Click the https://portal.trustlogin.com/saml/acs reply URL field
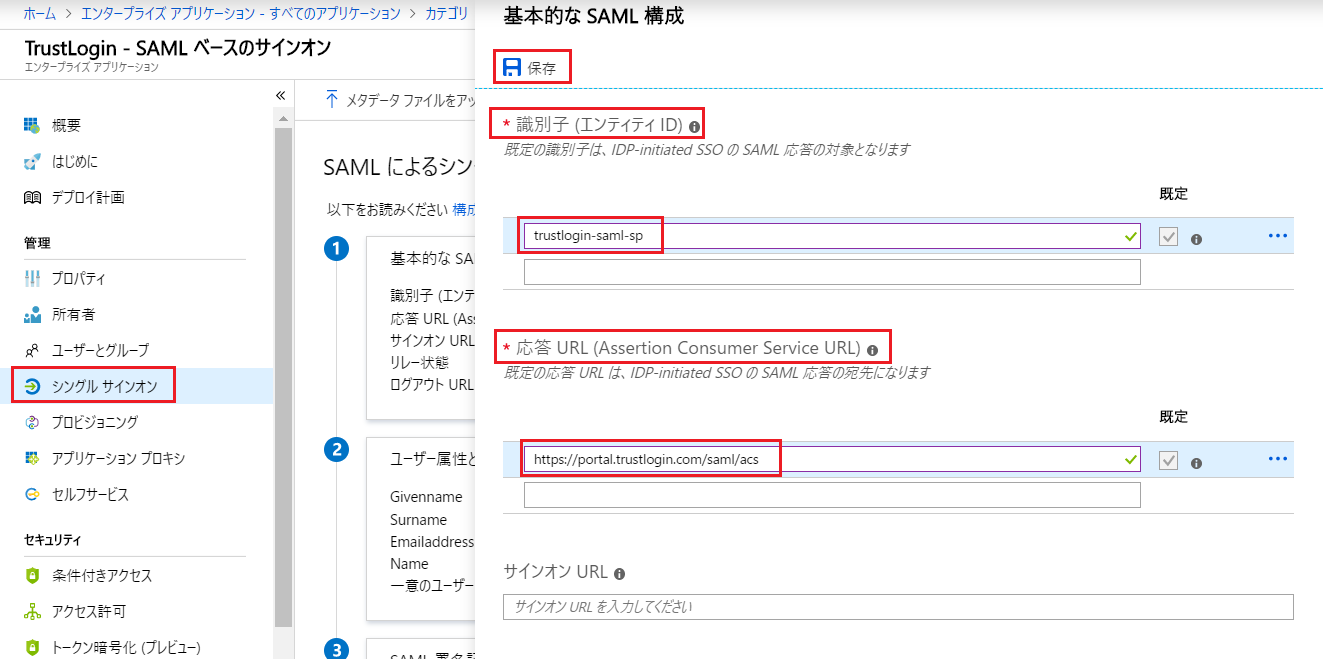The height and width of the screenshot is (659, 1323). tap(832, 459)
